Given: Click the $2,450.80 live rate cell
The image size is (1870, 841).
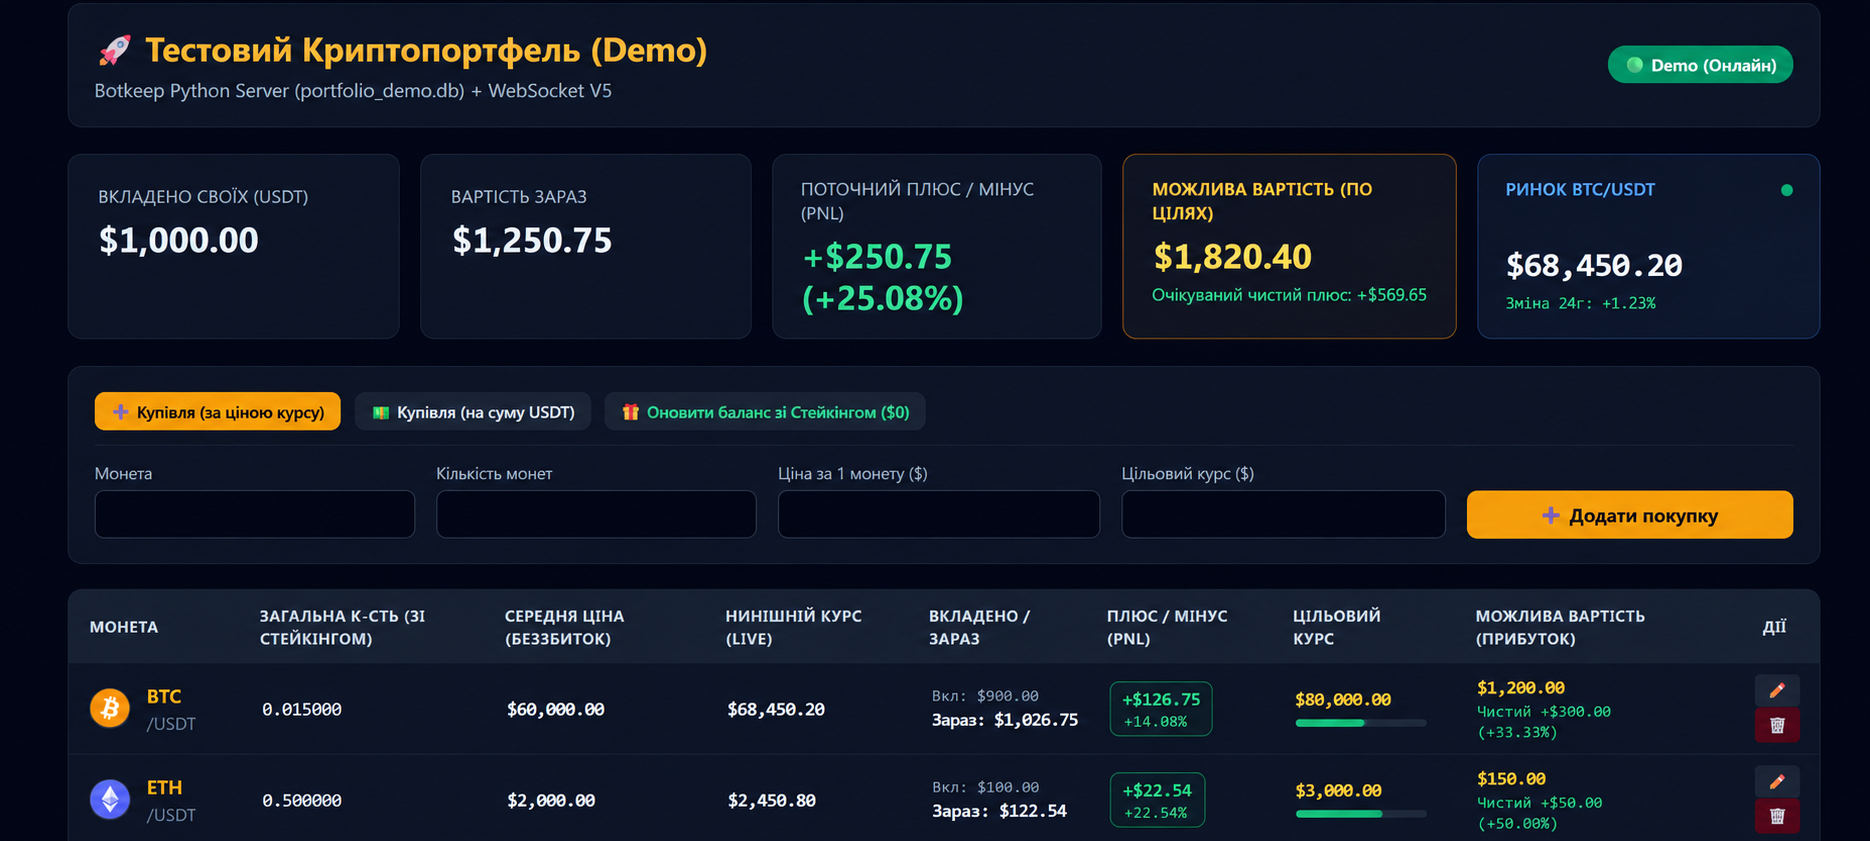Looking at the screenshot, I should (x=772, y=800).
